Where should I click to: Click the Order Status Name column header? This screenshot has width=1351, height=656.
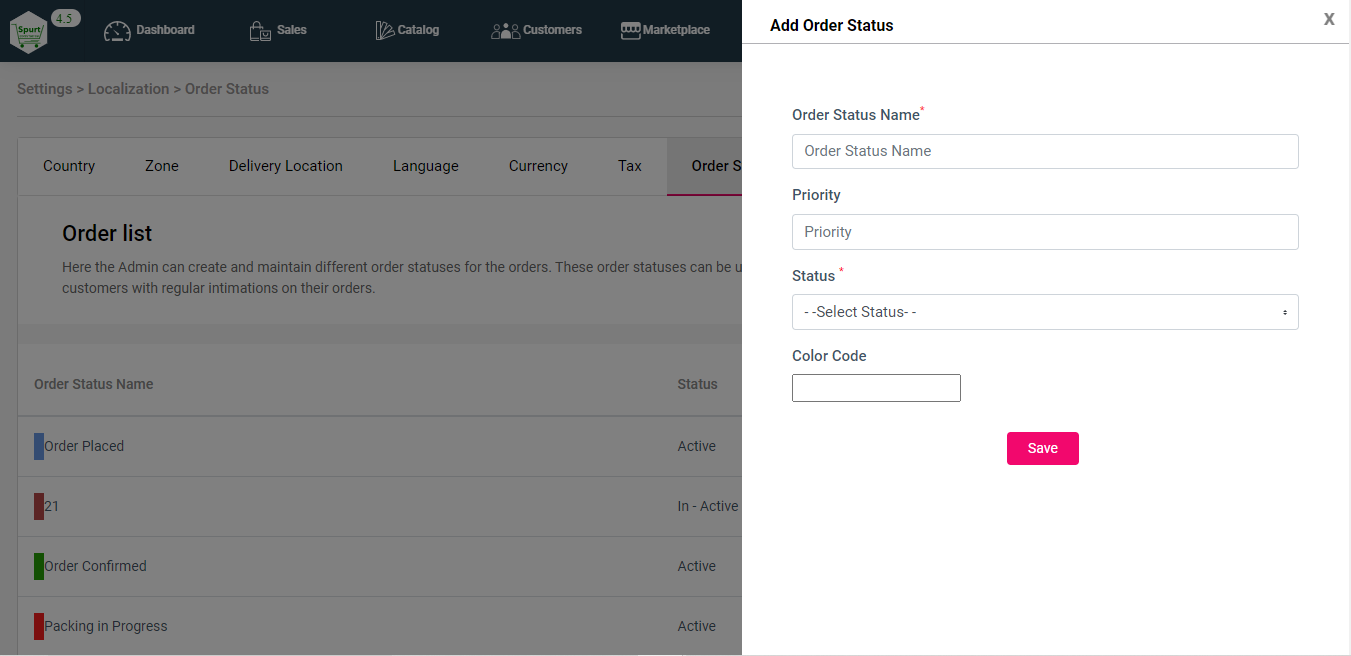pyautogui.click(x=94, y=384)
